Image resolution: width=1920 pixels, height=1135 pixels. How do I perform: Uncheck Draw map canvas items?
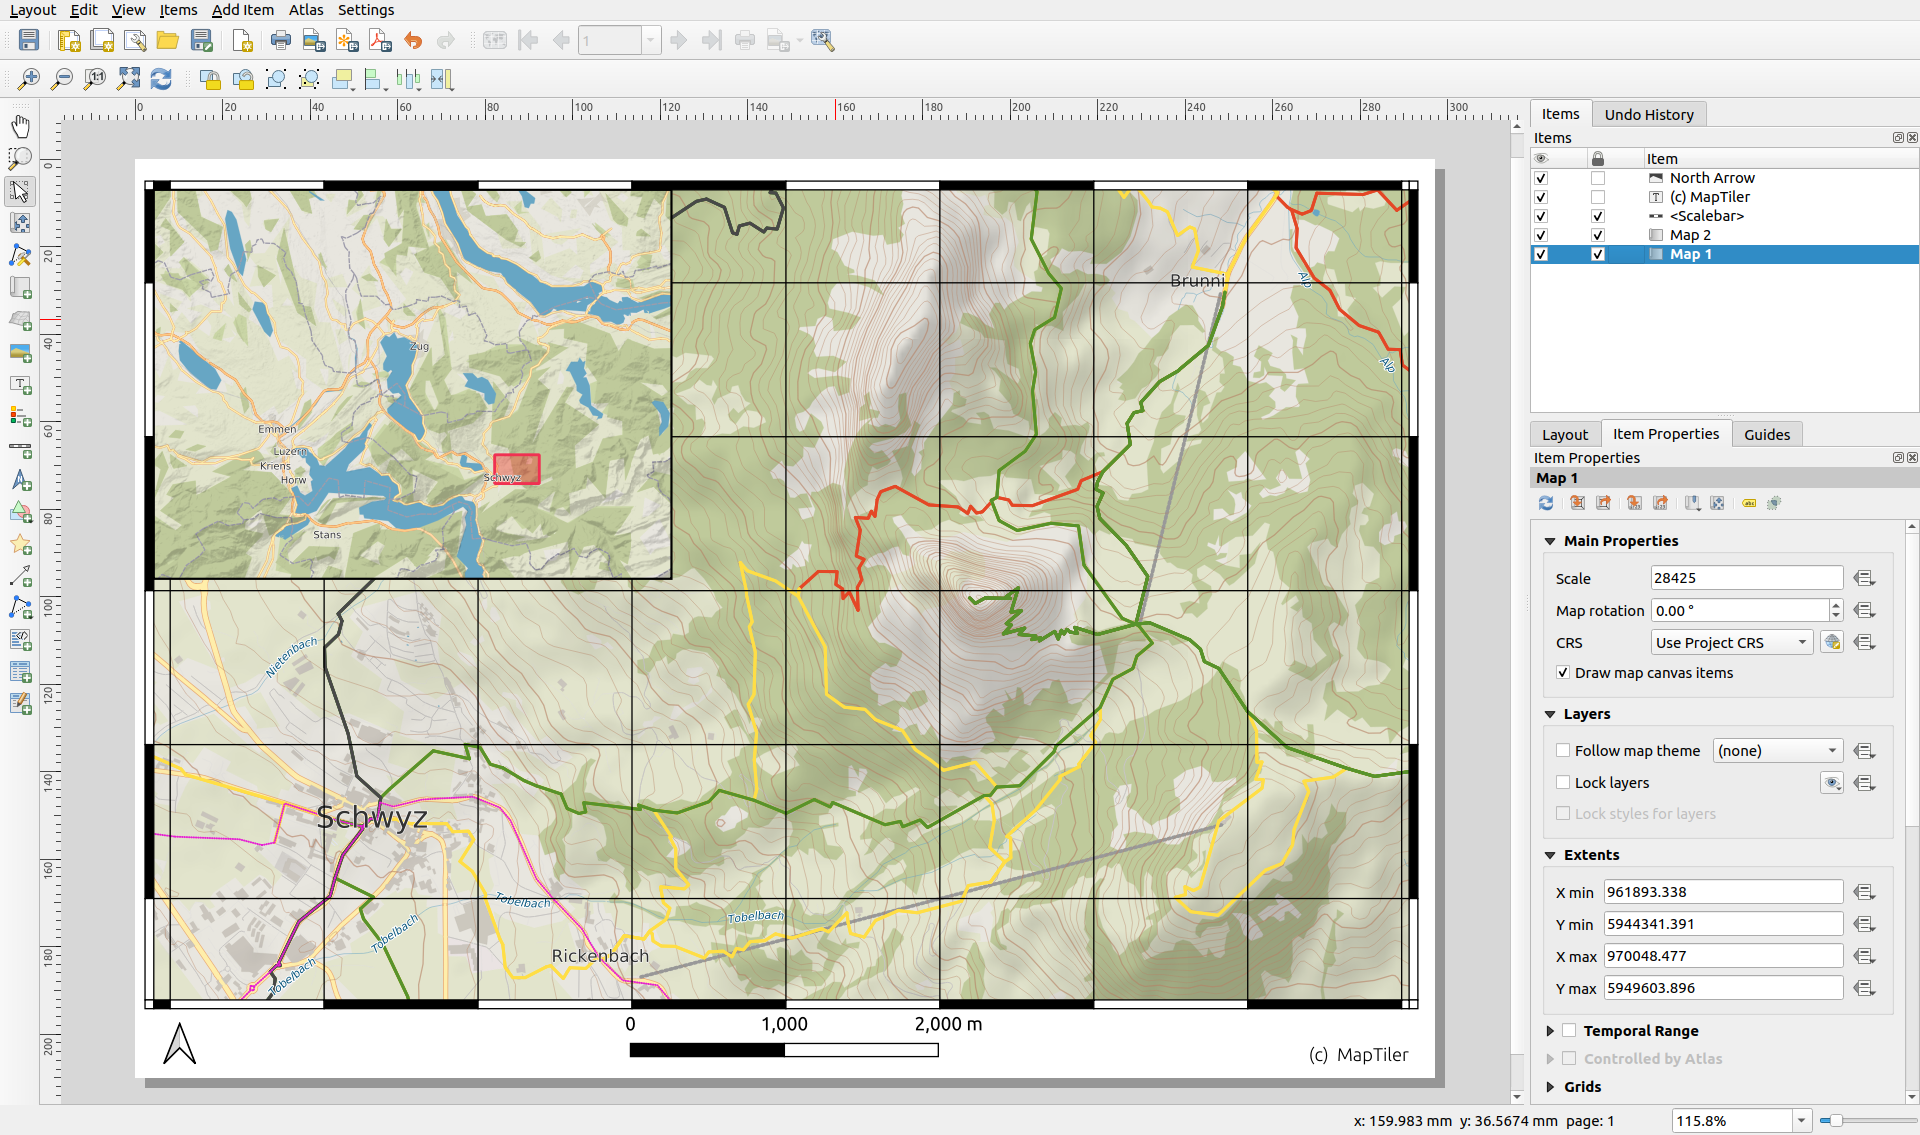tap(1563, 673)
